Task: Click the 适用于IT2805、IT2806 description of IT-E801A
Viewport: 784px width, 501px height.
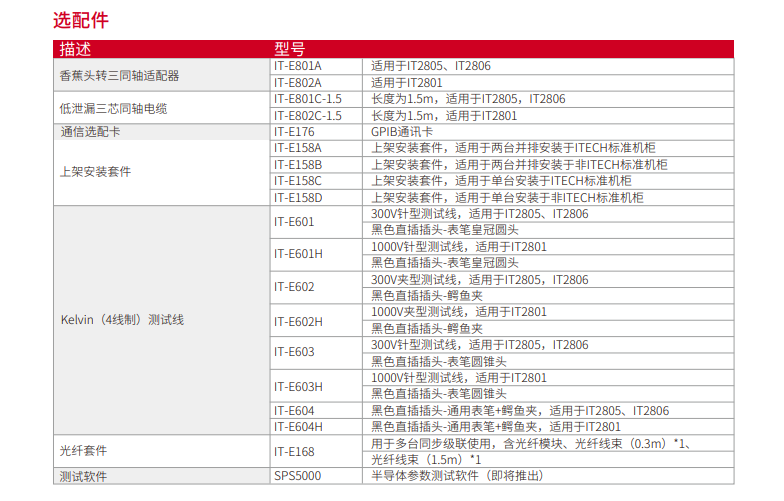Action: click(x=430, y=66)
